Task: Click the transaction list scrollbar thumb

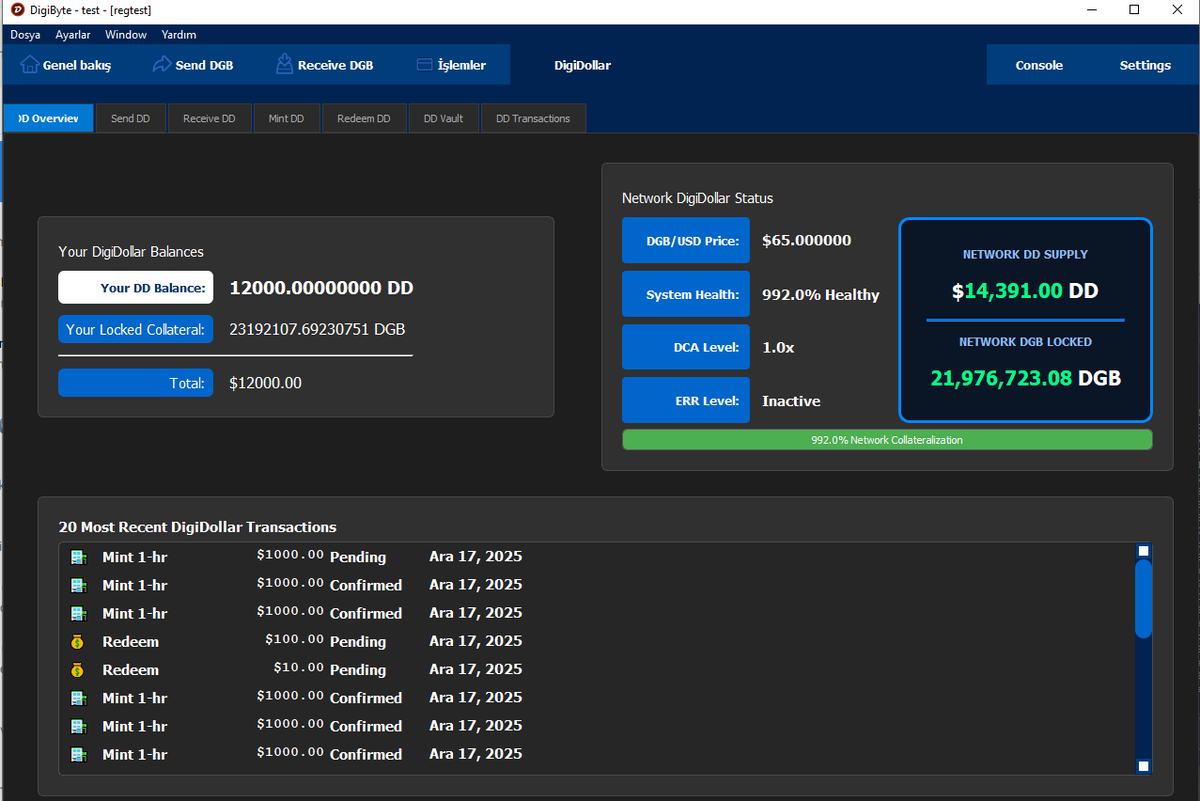Action: click(1143, 599)
